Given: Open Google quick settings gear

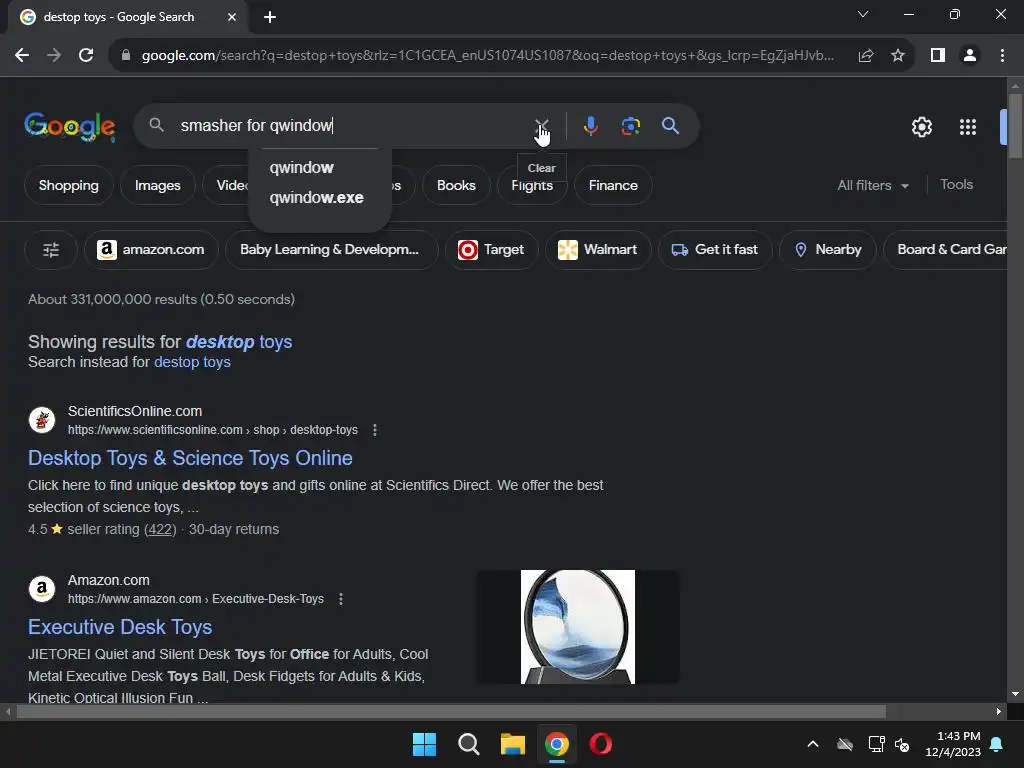Looking at the screenshot, I should pos(921,127).
